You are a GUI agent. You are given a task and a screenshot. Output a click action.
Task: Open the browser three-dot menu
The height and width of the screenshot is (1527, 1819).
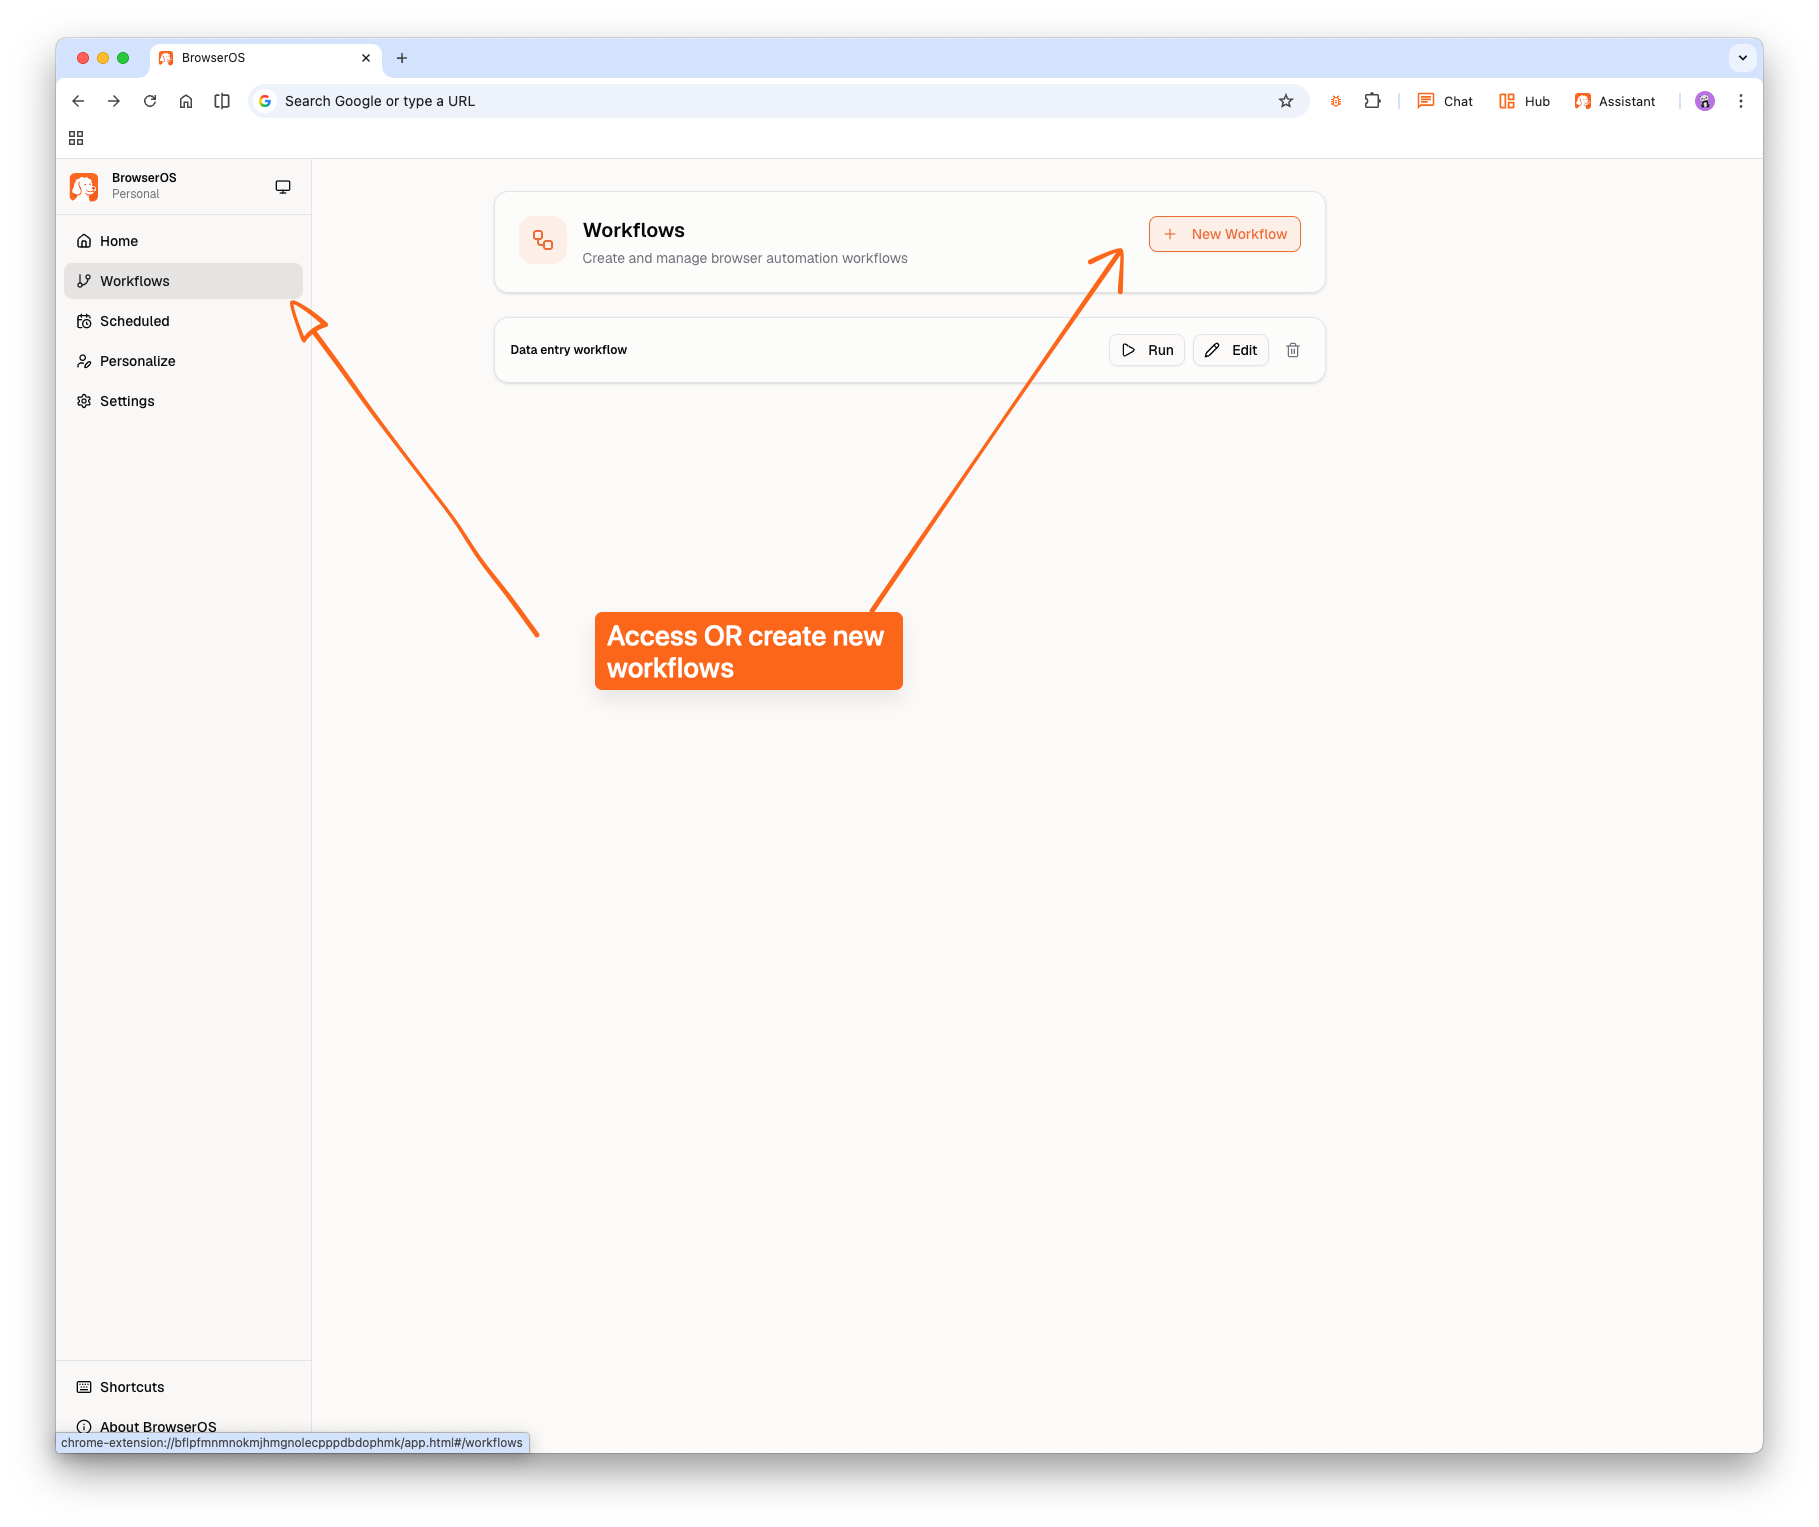1741,101
